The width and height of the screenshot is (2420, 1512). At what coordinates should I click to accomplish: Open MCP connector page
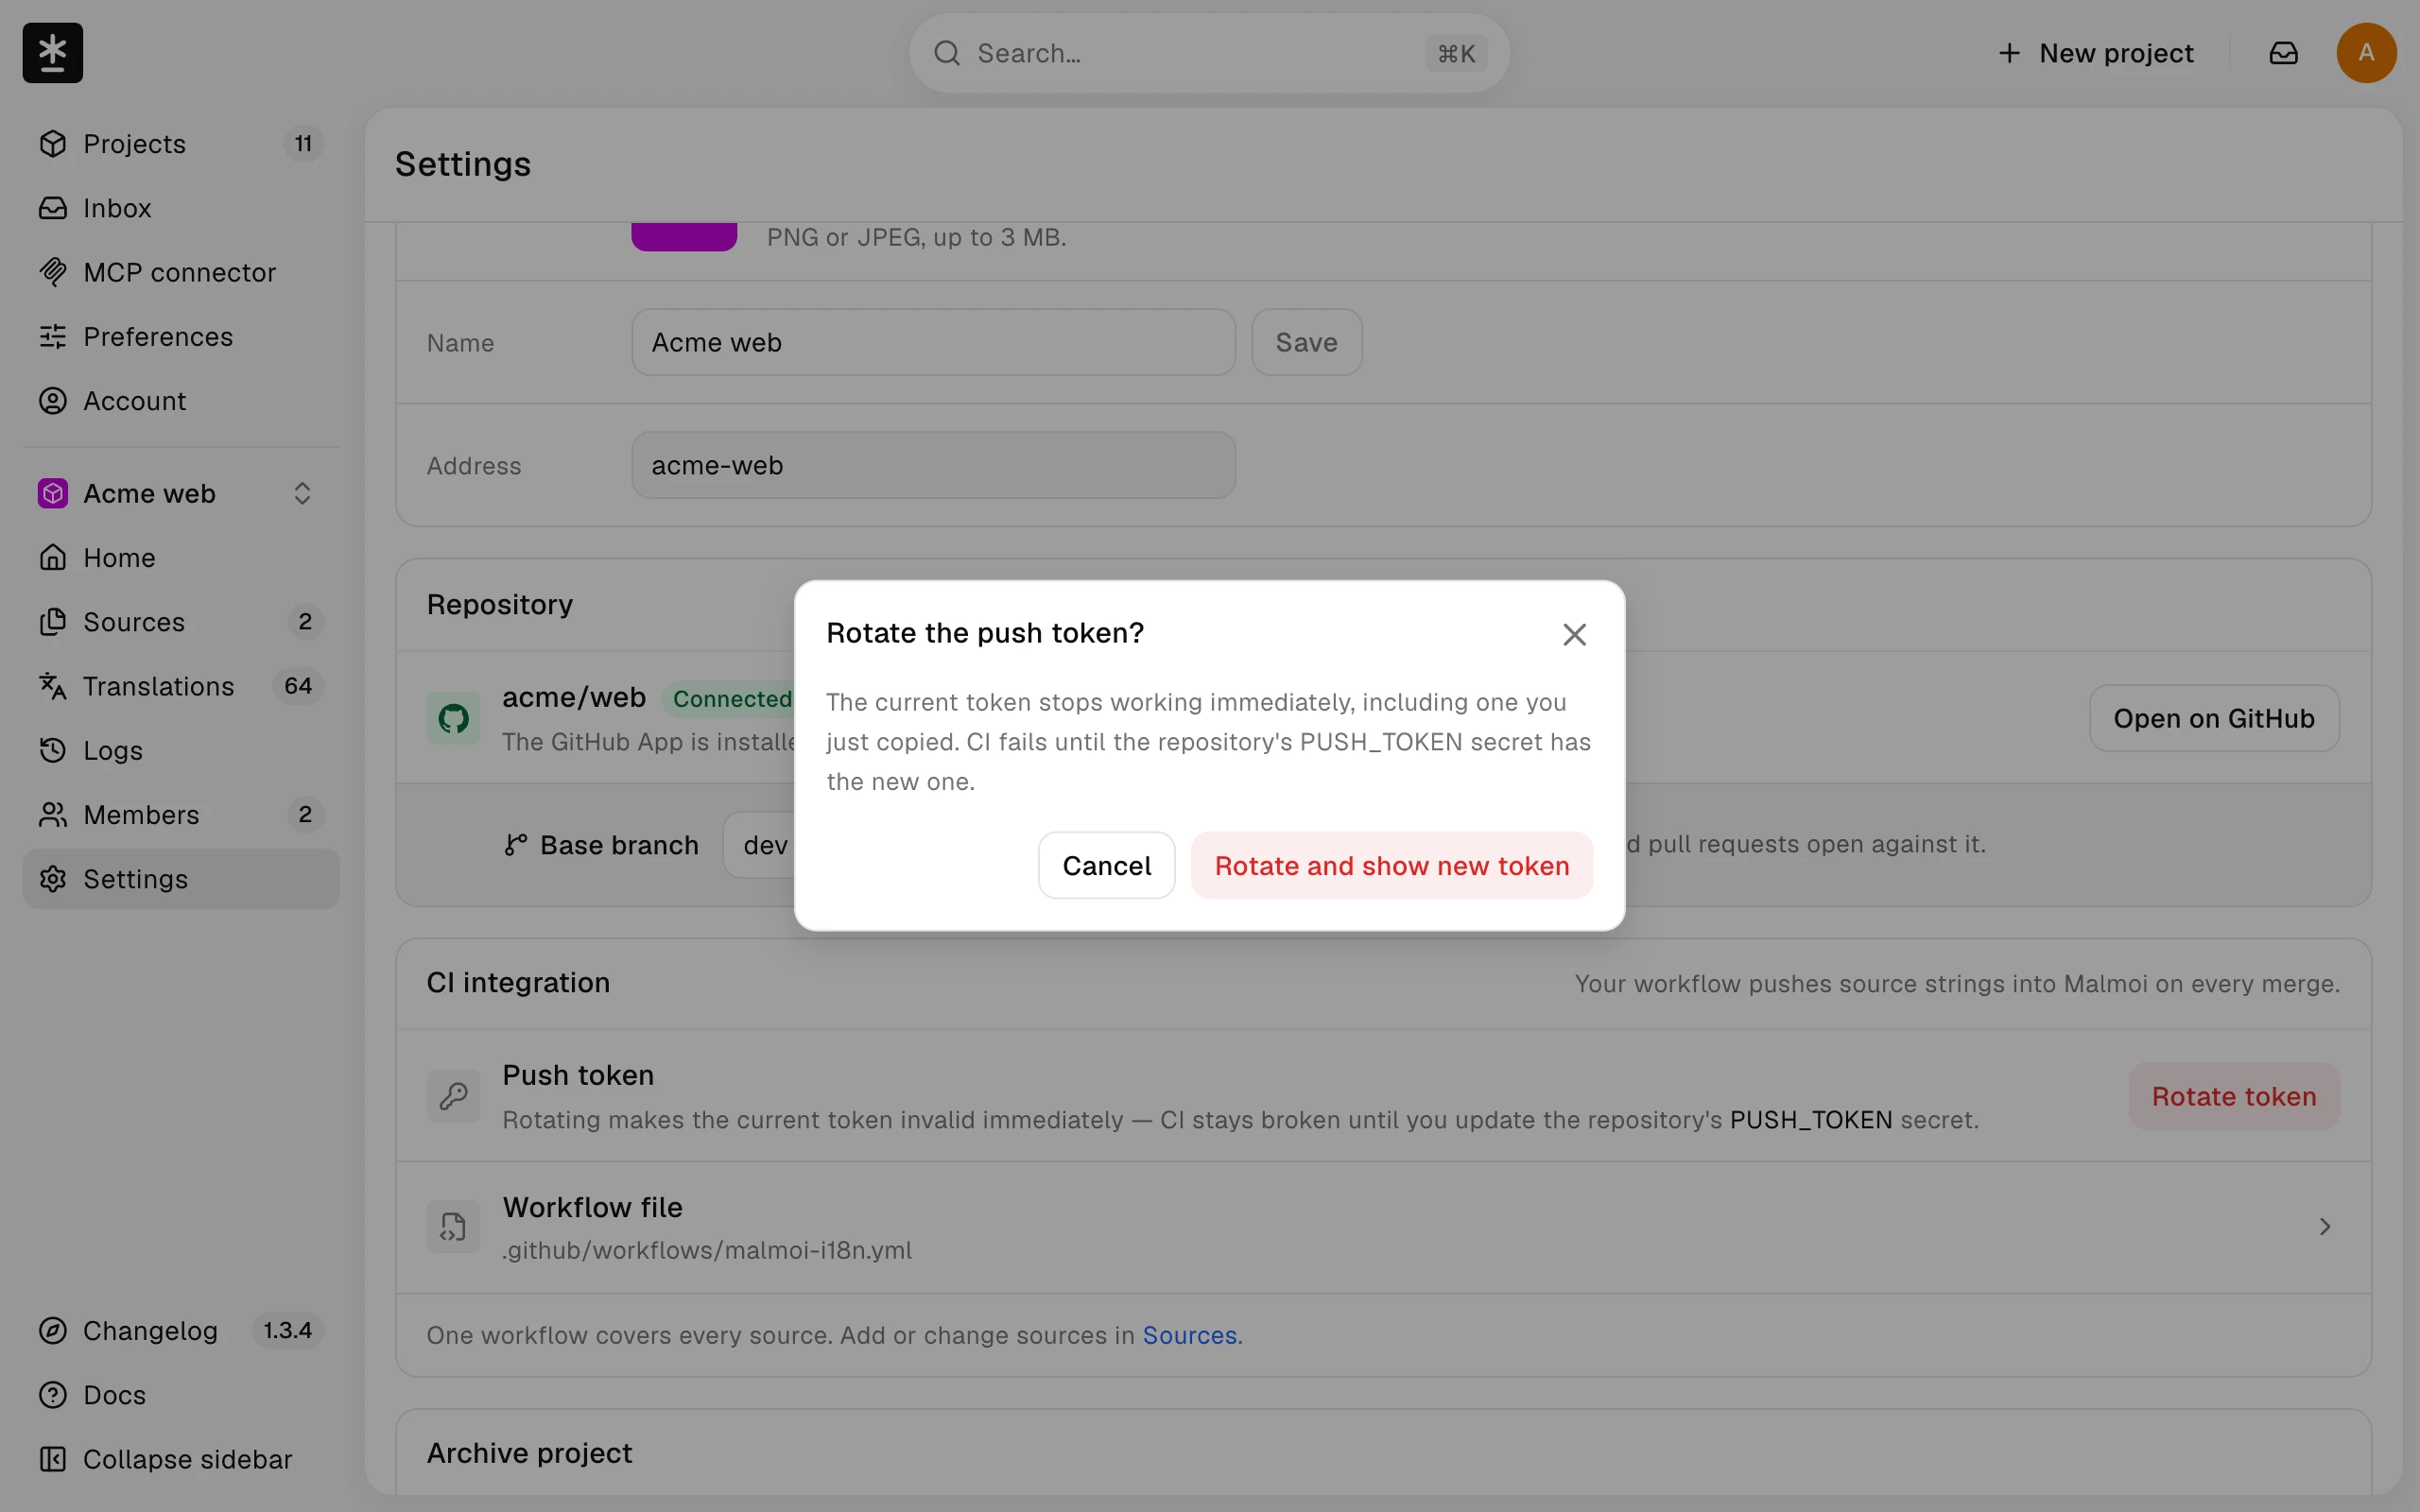pos(181,272)
